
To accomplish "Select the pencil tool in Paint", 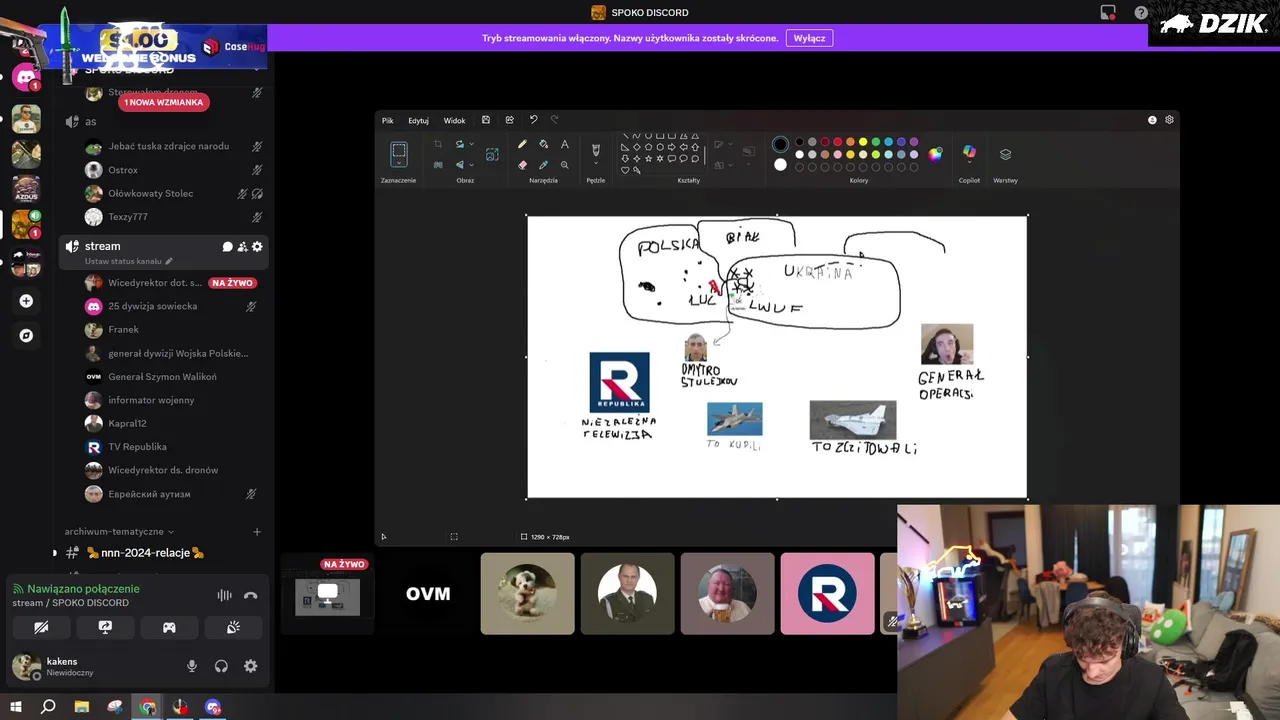I will [522, 144].
